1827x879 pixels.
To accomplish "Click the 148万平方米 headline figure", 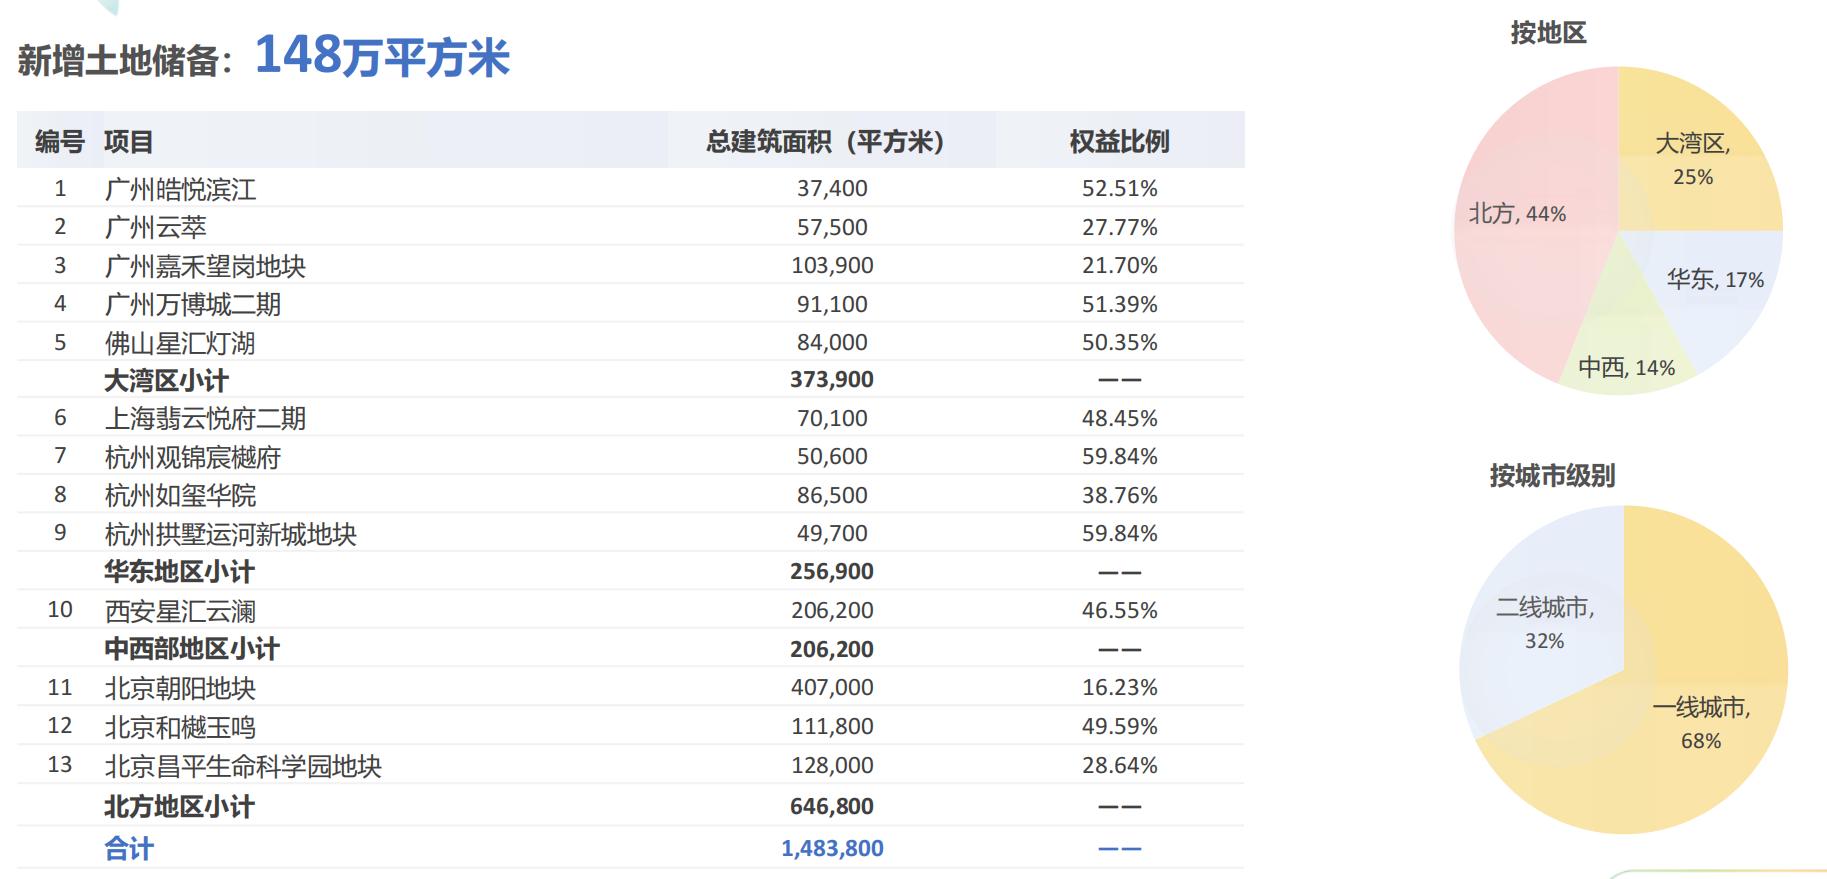I will click(382, 56).
